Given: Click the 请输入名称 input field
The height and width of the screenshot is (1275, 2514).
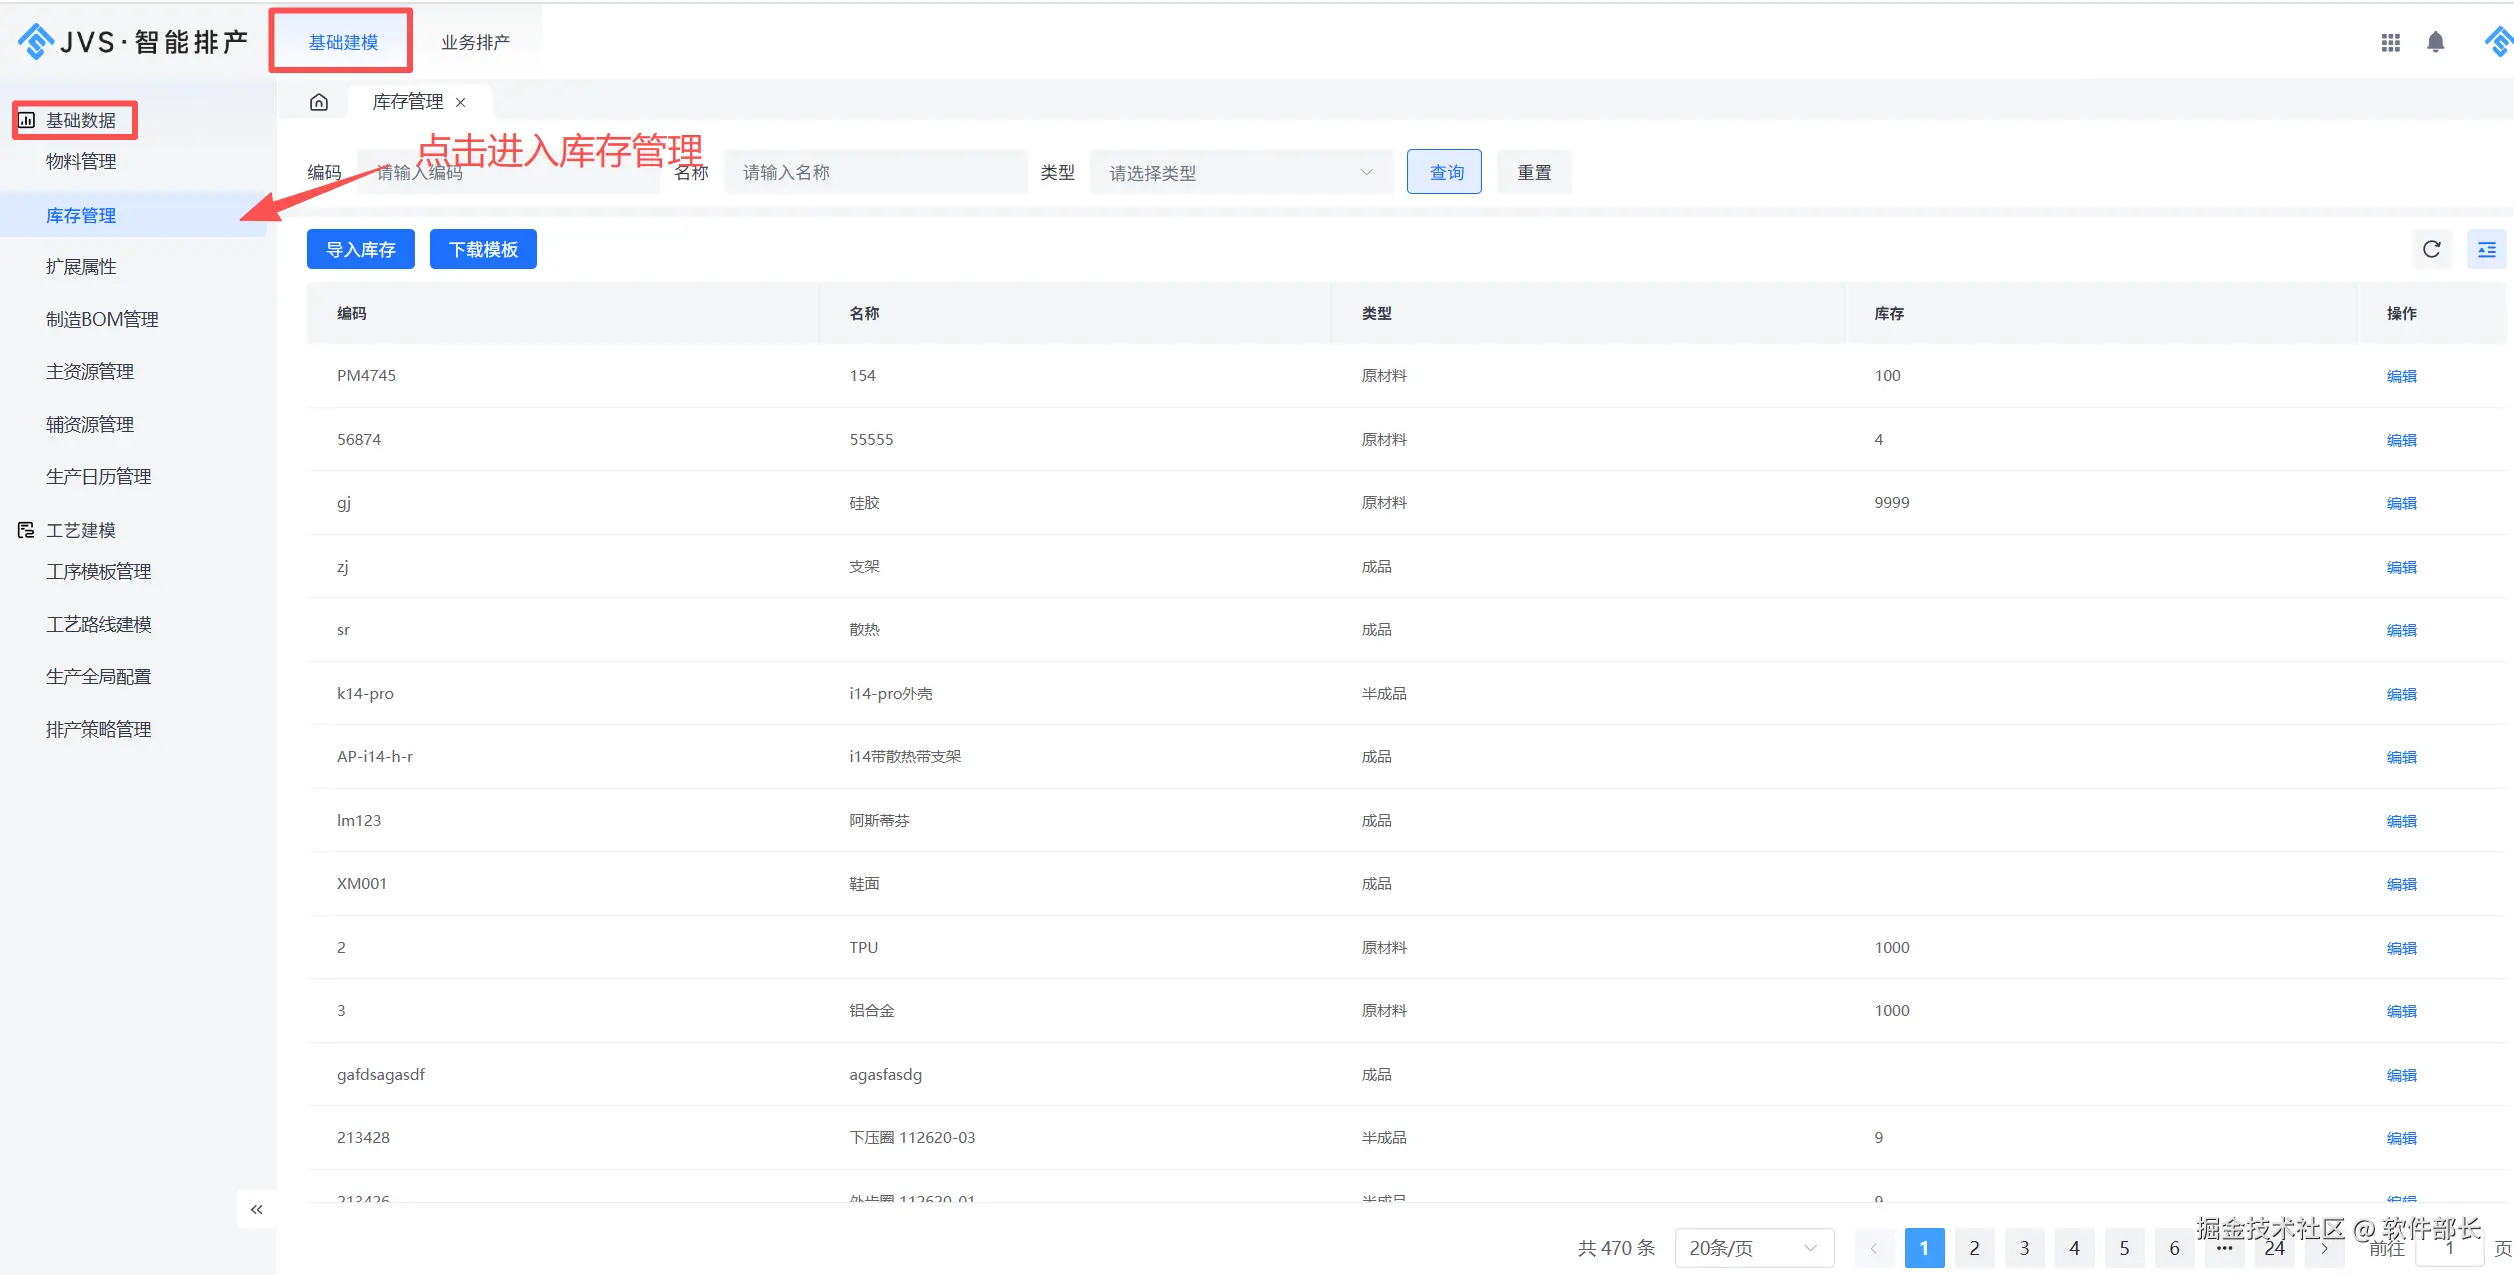Looking at the screenshot, I should click(875, 173).
